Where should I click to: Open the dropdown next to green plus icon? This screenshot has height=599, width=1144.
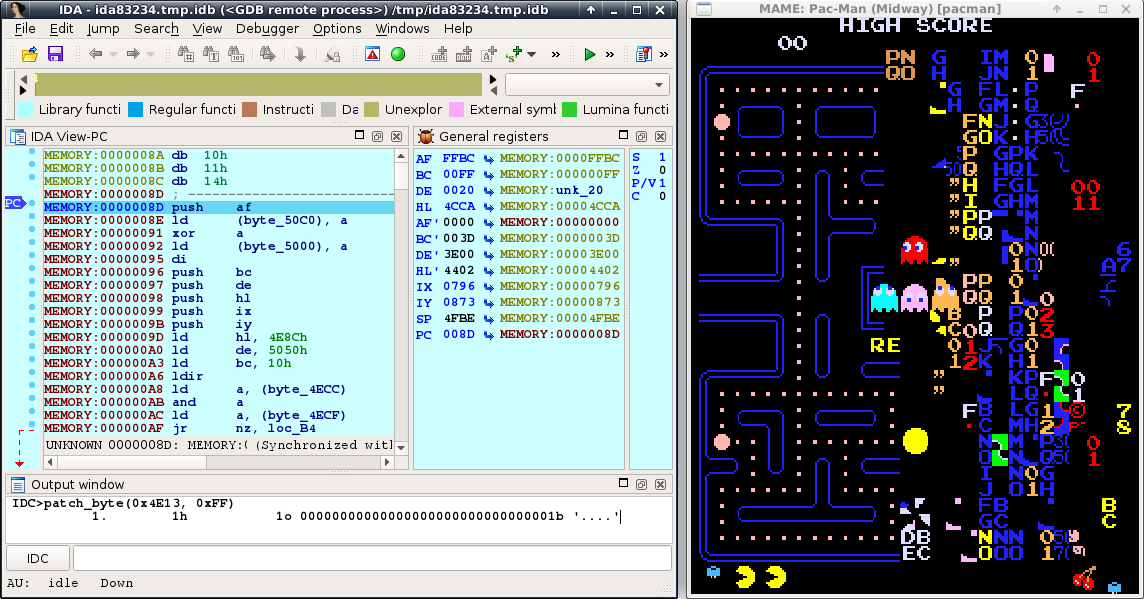click(531, 54)
